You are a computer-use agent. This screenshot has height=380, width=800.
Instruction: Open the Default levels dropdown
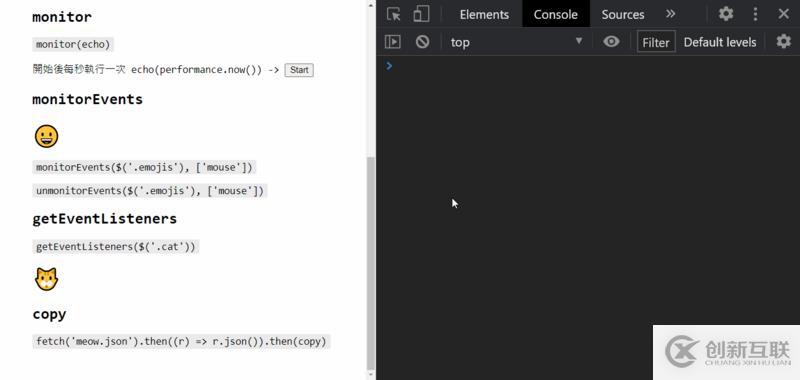coord(720,42)
